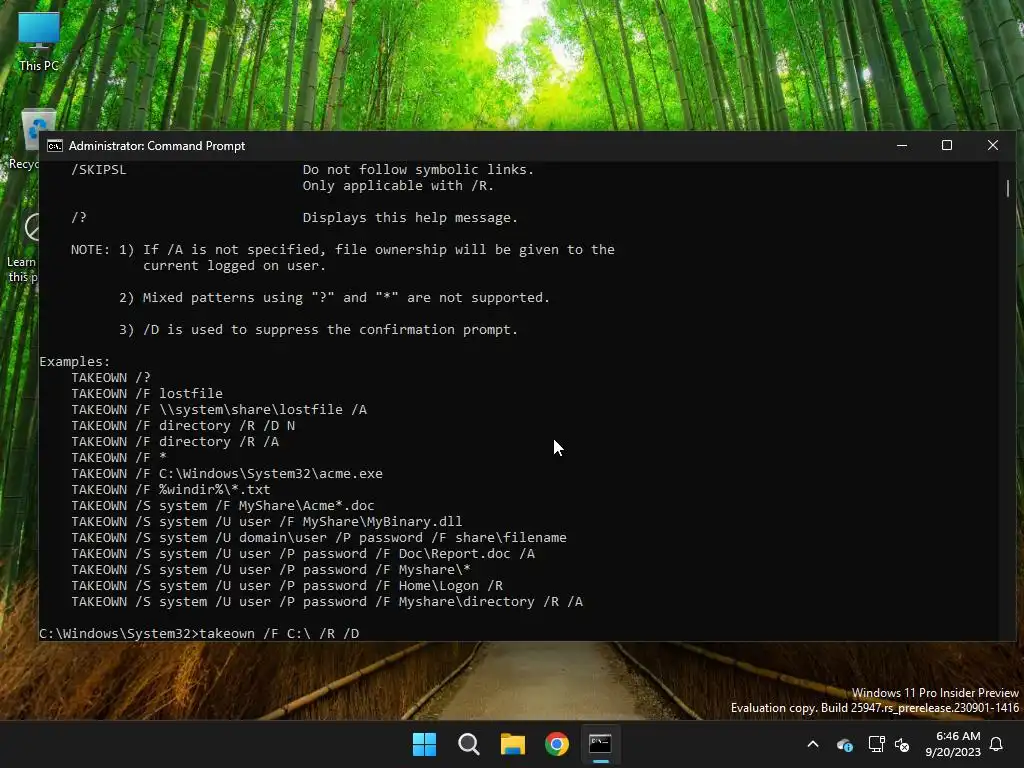Click the 'TAKEOWN /F directory /R /D N' line

[183, 426]
